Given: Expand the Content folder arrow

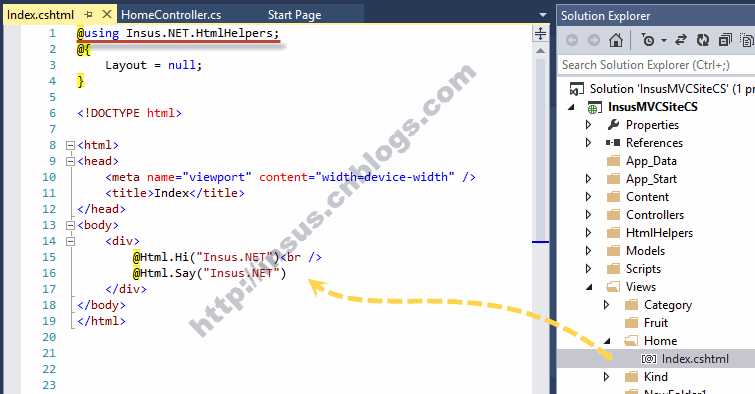Looking at the screenshot, I should pyautogui.click(x=588, y=197).
